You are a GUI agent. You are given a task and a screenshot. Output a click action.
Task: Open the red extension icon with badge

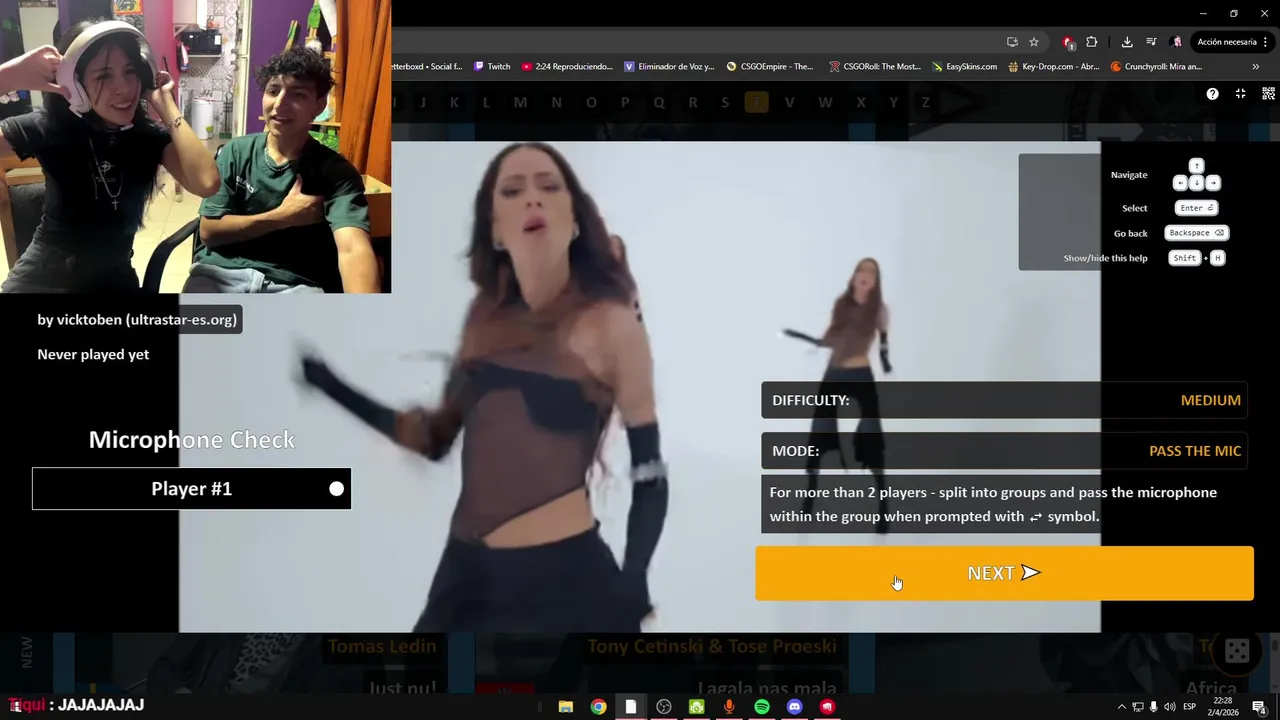[x=1068, y=42]
